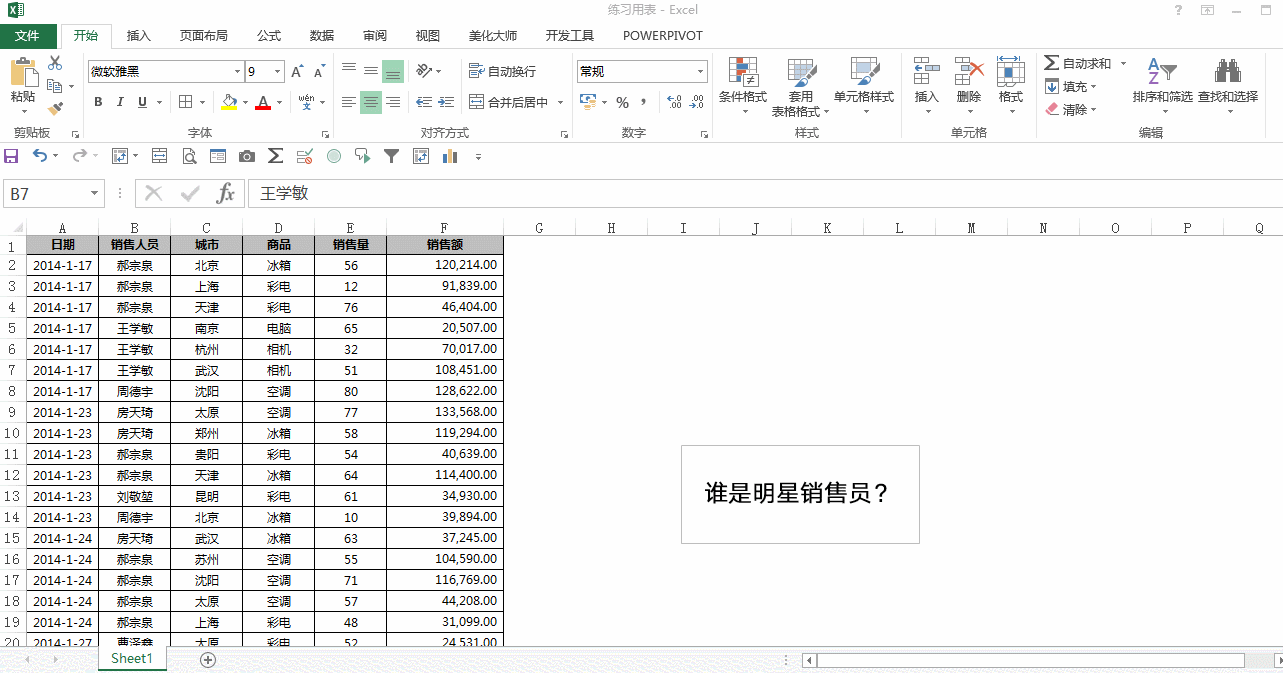Click the Sigma sum icon in quick access toolbar
The width and height of the screenshot is (1283, 673).
276,156
